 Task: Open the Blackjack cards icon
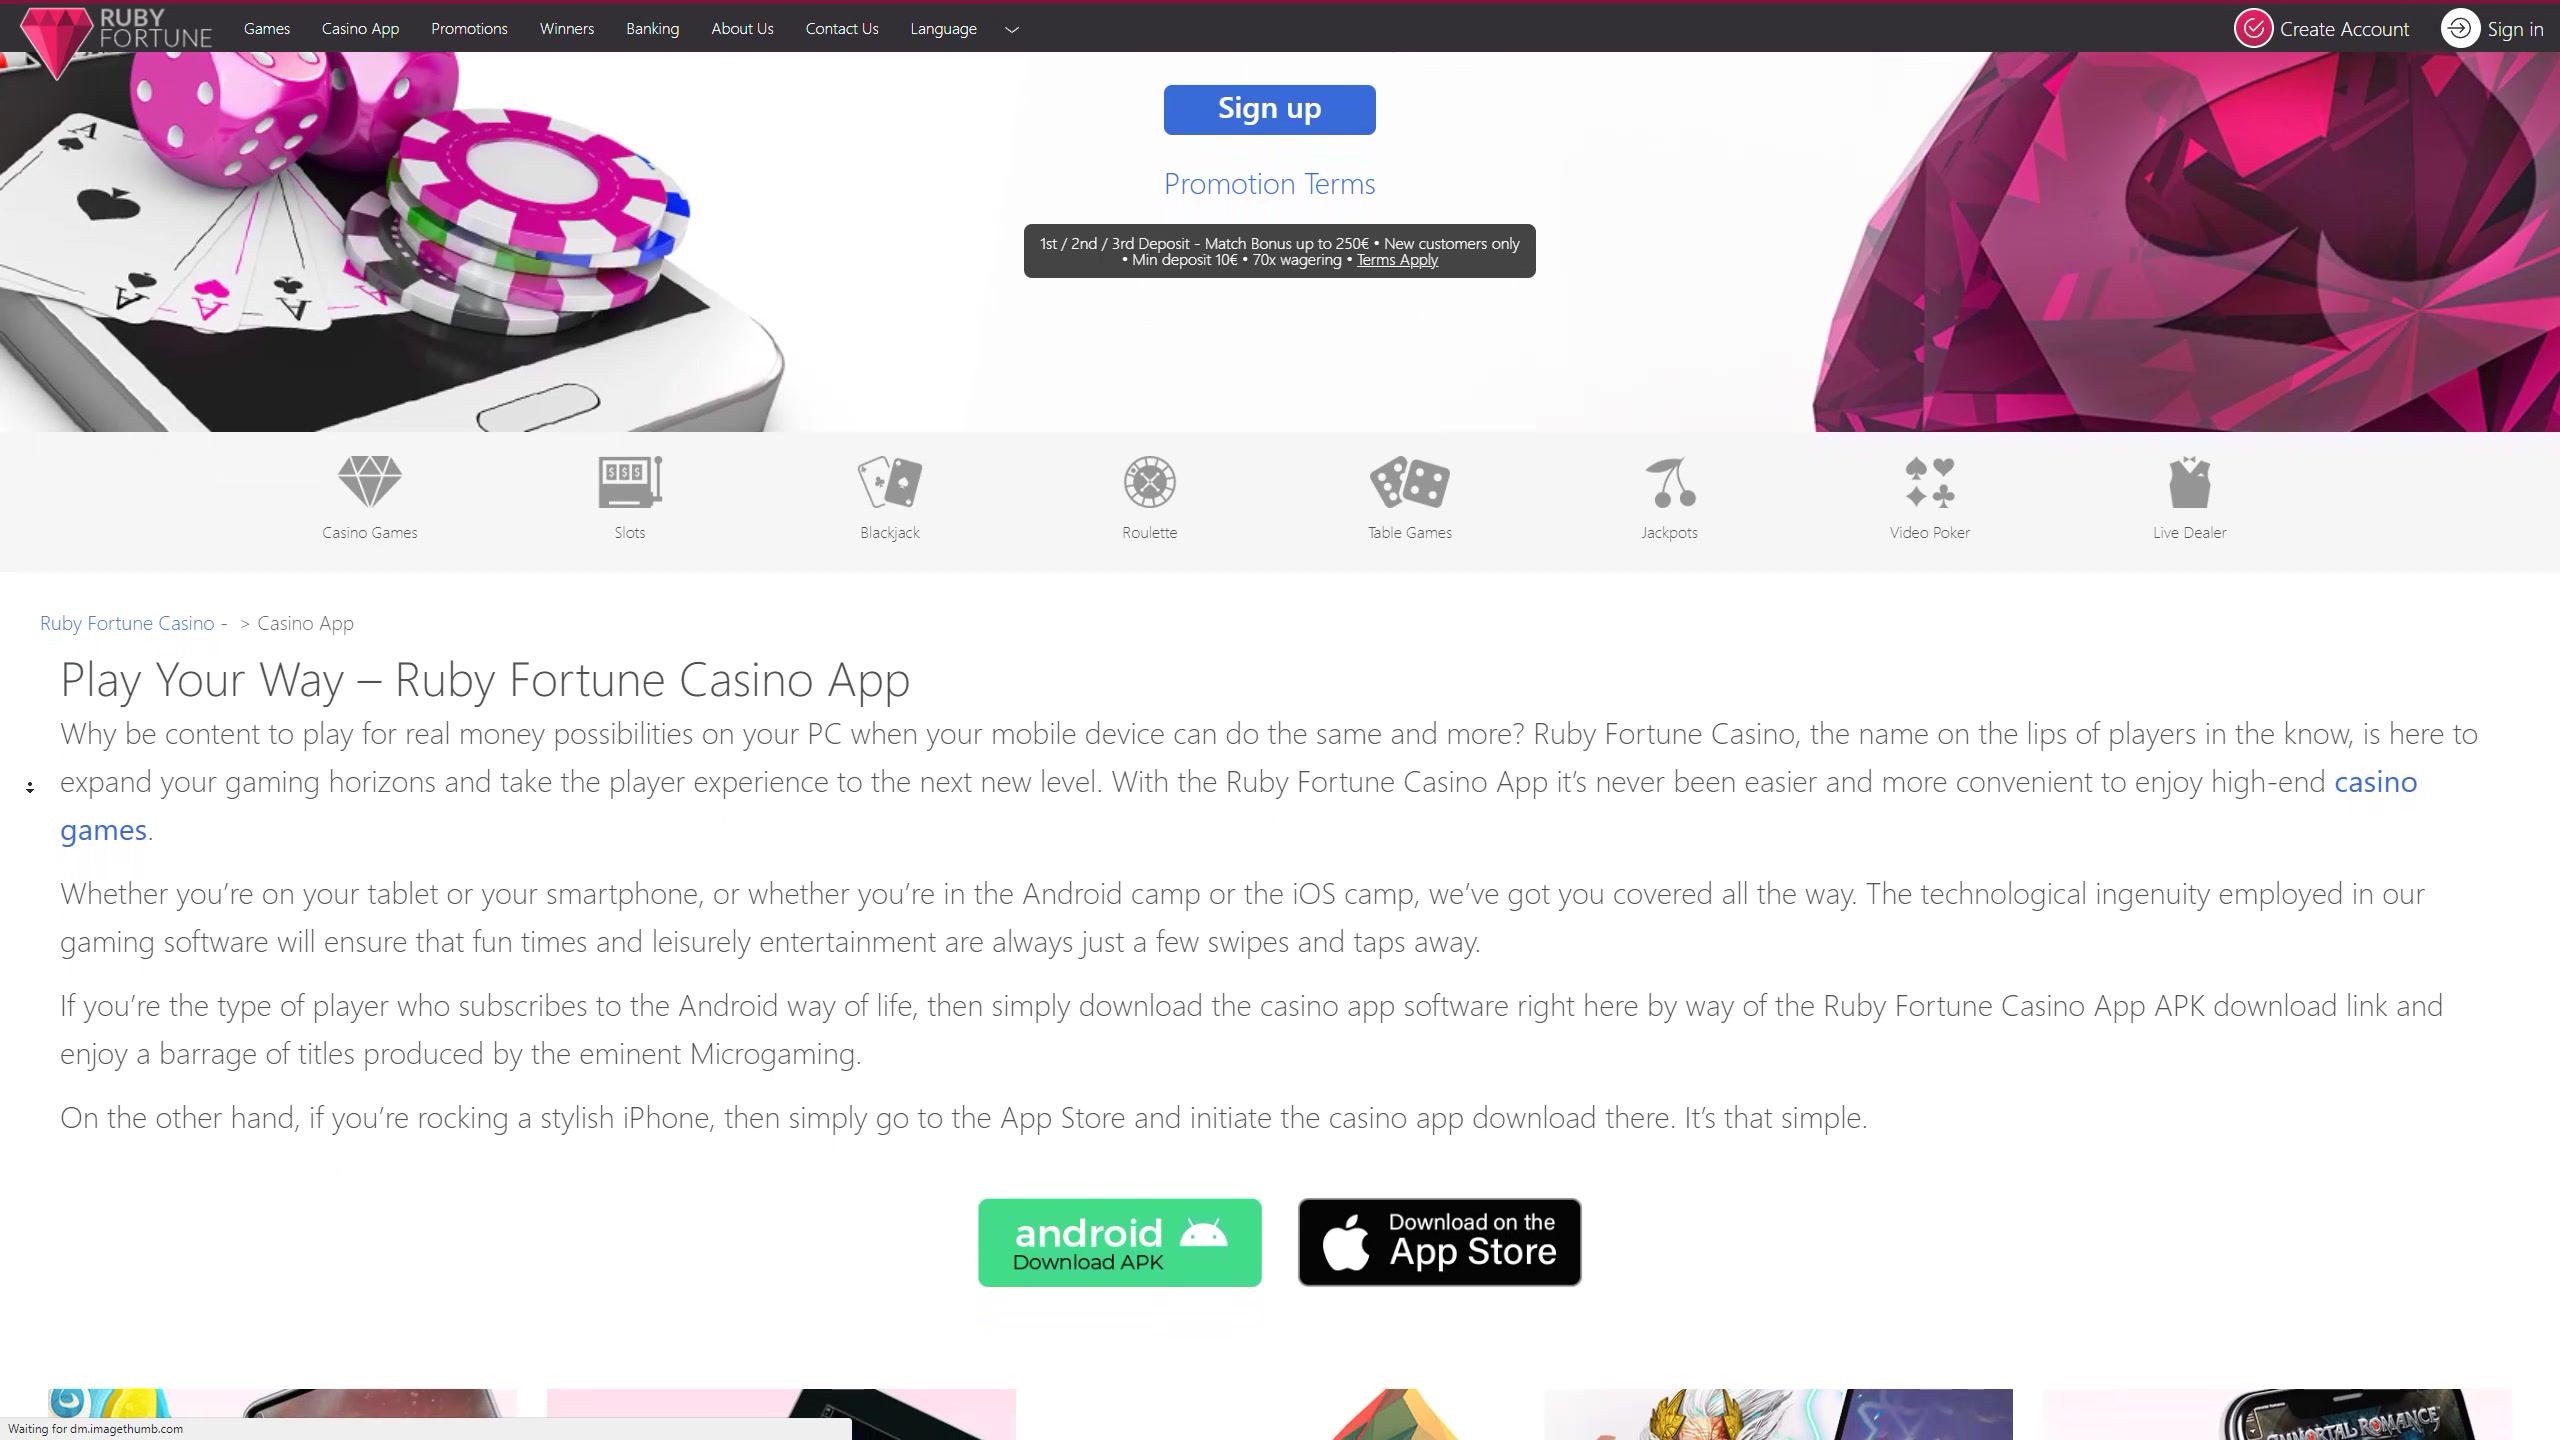tap(890, 482)
